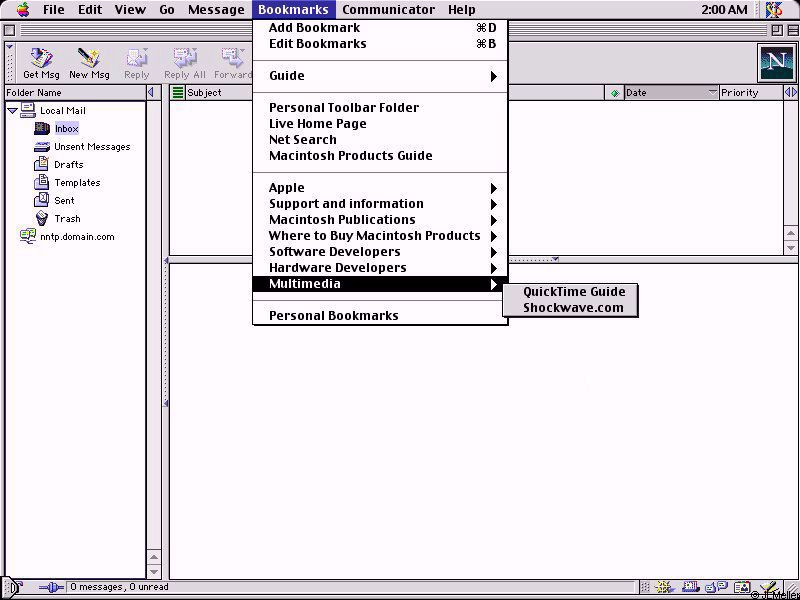Click the message list scrollbar down arrow
800x600 pixels.
pos(791,247)
